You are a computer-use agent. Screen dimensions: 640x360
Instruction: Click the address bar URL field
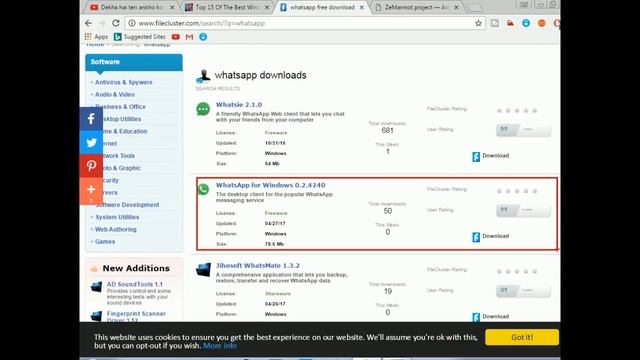(x=302, y=23)
